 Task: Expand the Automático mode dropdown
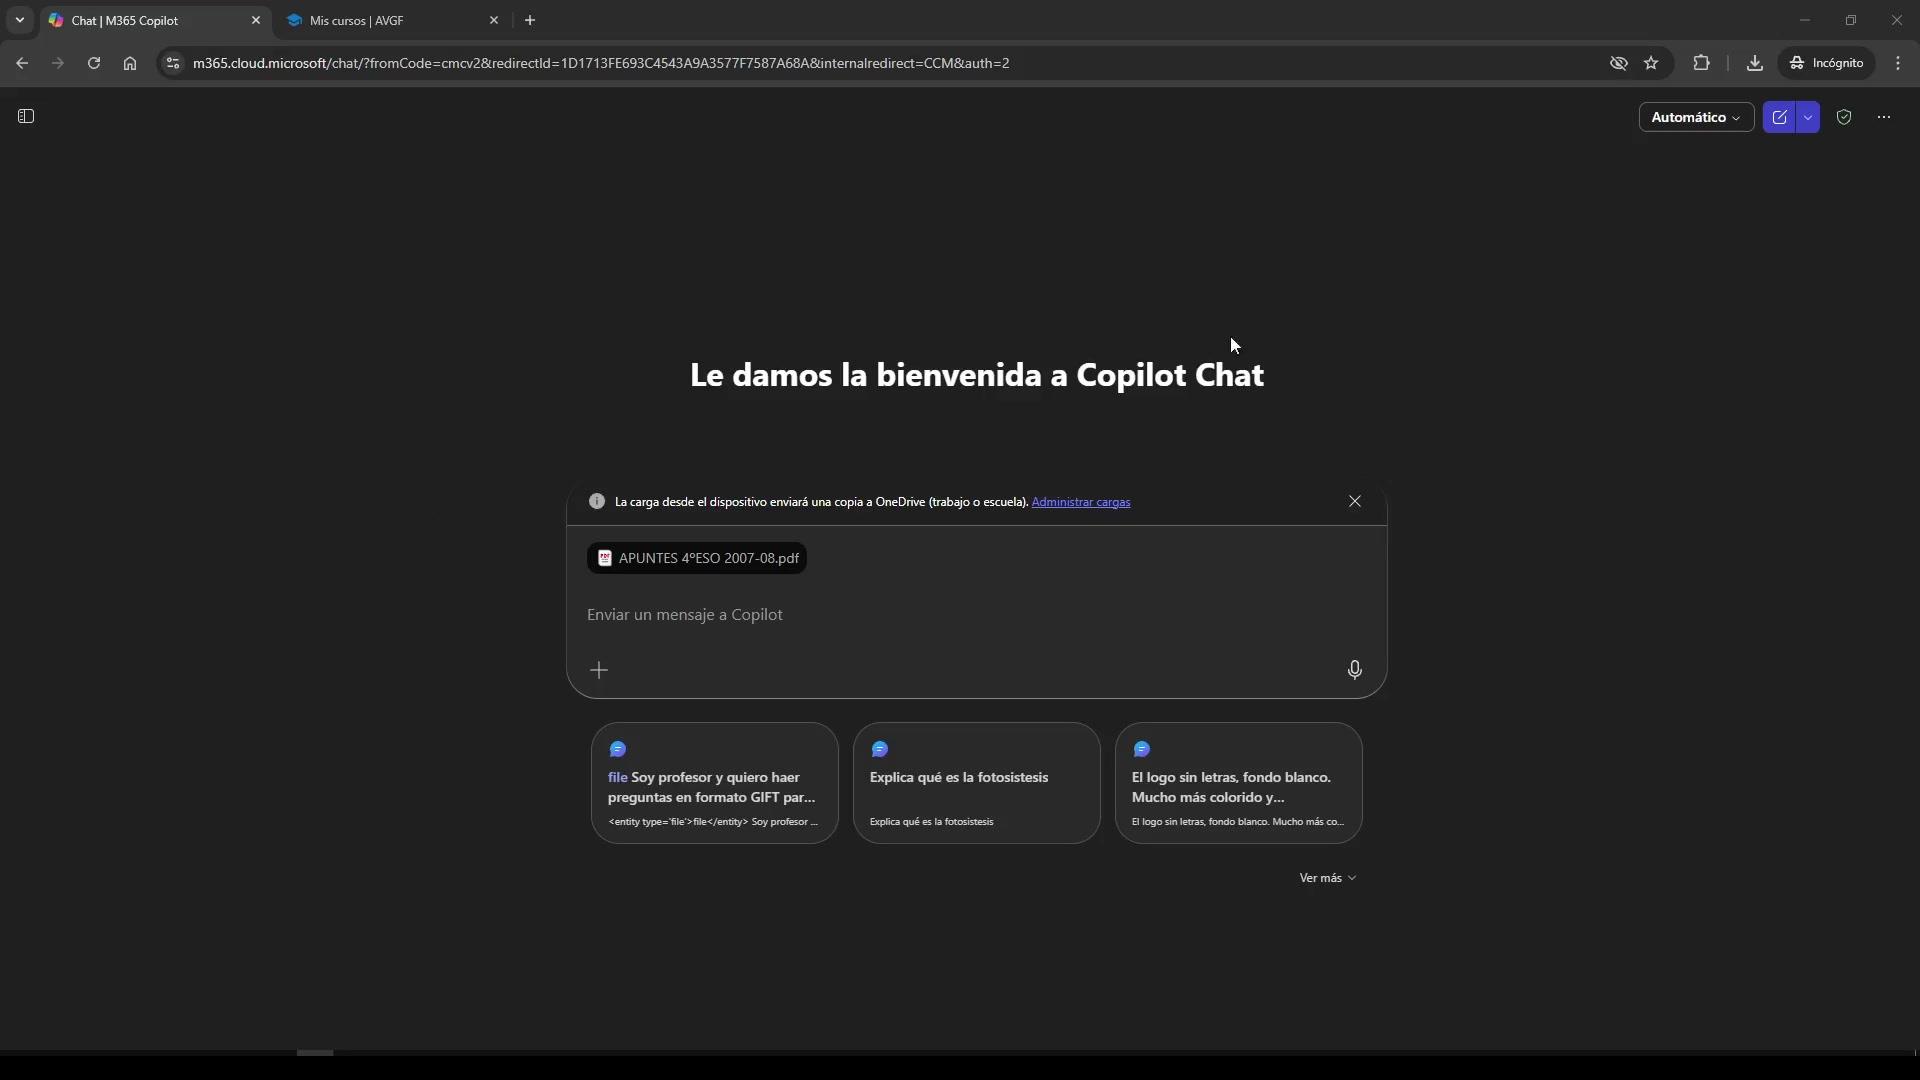(x=1695, y=117)
